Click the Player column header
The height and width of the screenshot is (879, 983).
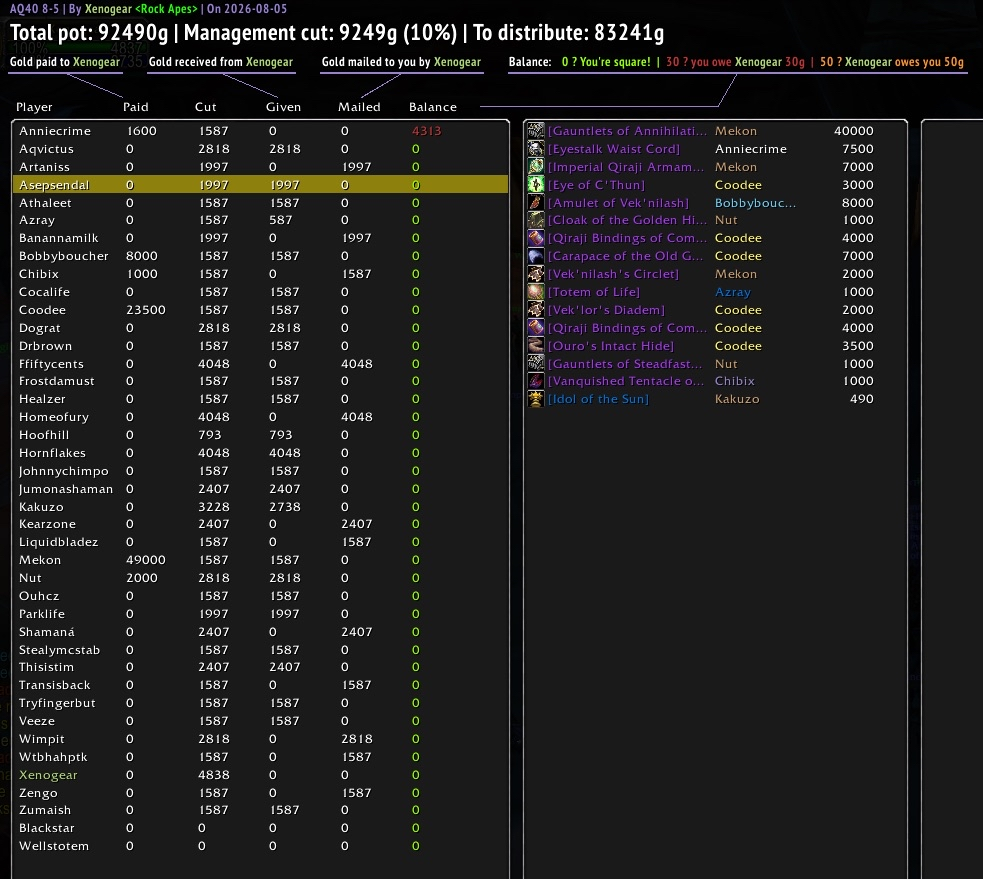tap(34, 107)
